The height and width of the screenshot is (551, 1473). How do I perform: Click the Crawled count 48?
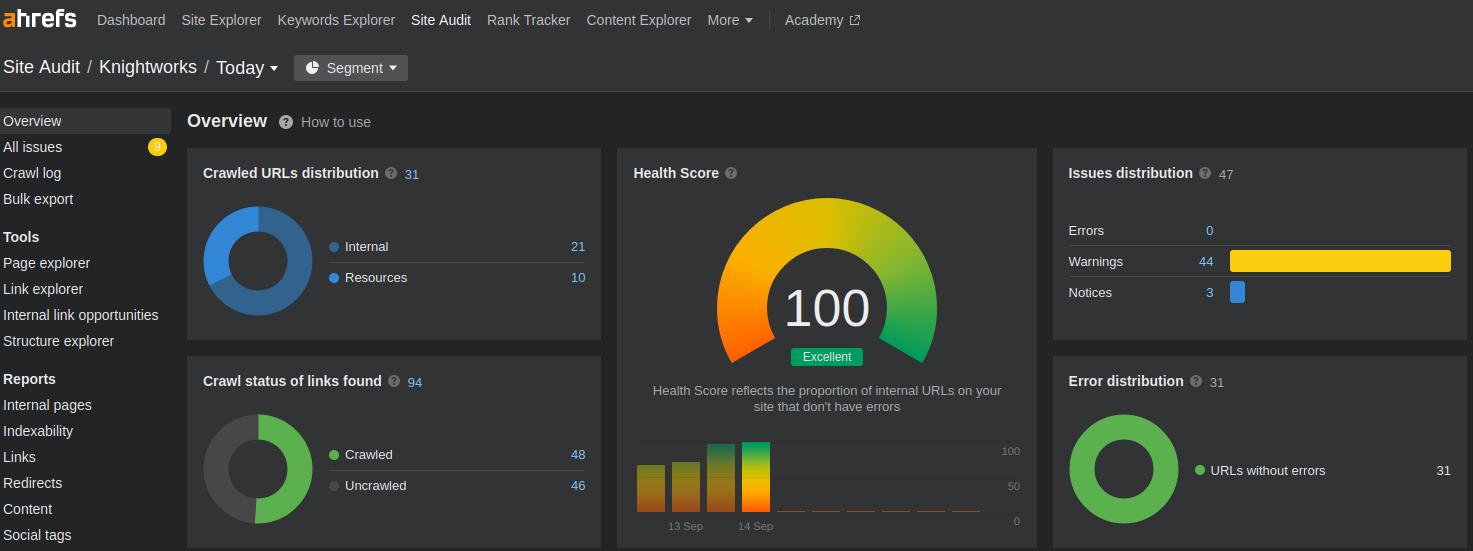tap(578, 455)
